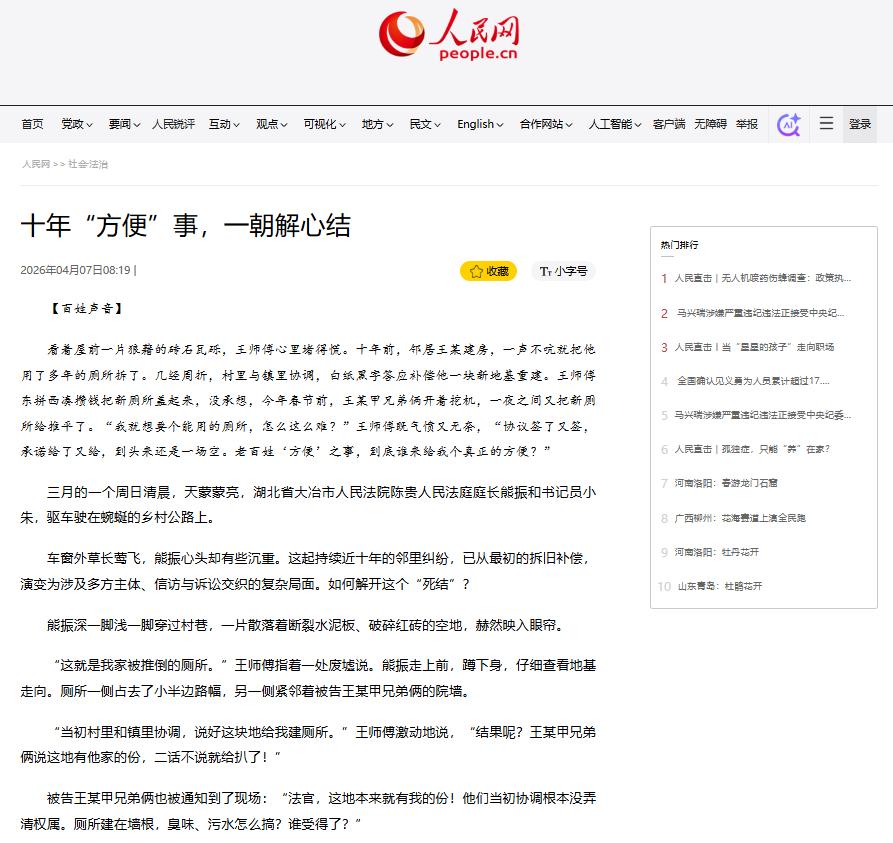This screenshot has width=893, height=843.
Task: Click the 社会·法治 breadcrumb link
Action: pyautogui.click(x=88, y=164)
